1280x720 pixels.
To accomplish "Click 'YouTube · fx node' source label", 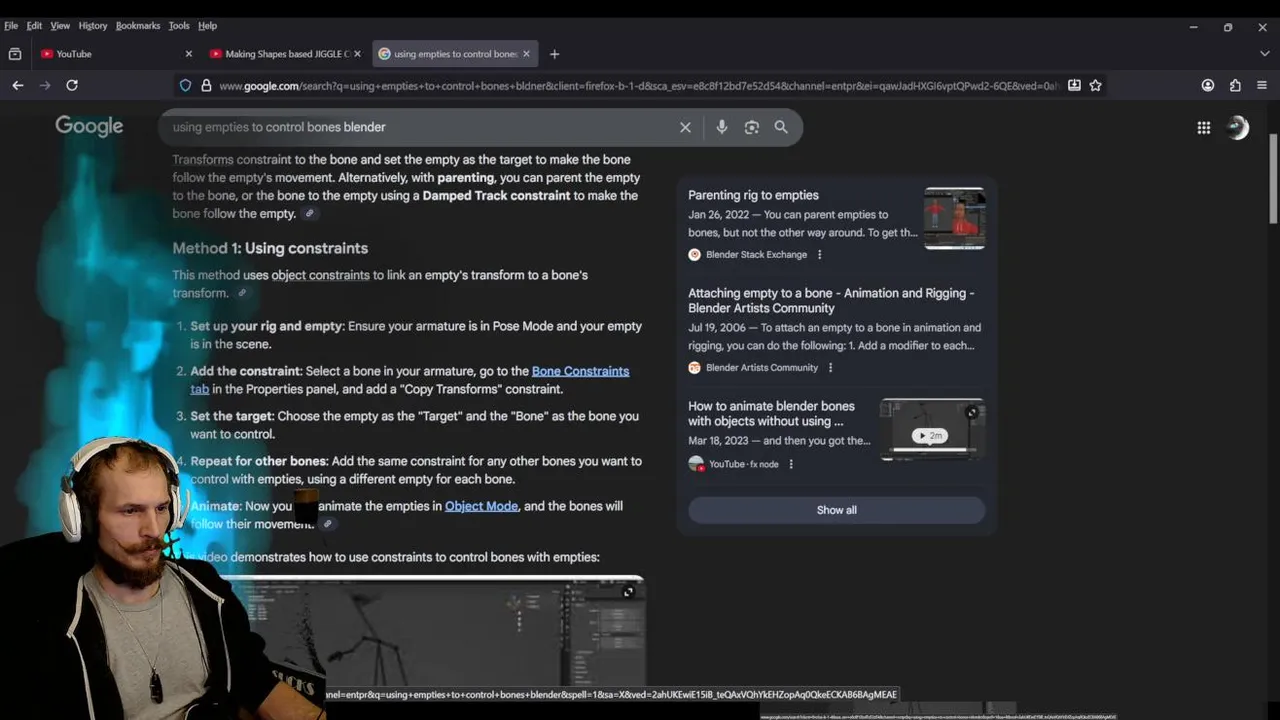I will pos(743,464).
